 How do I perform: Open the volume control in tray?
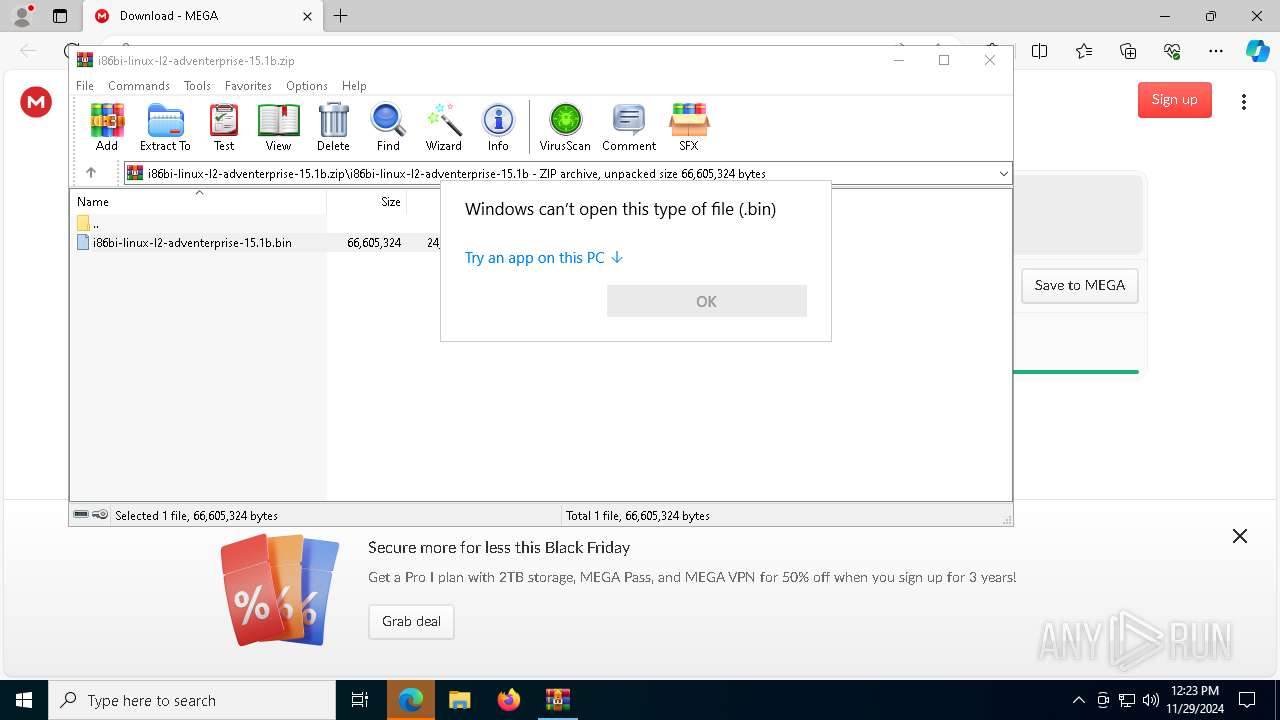point(1151,700)
